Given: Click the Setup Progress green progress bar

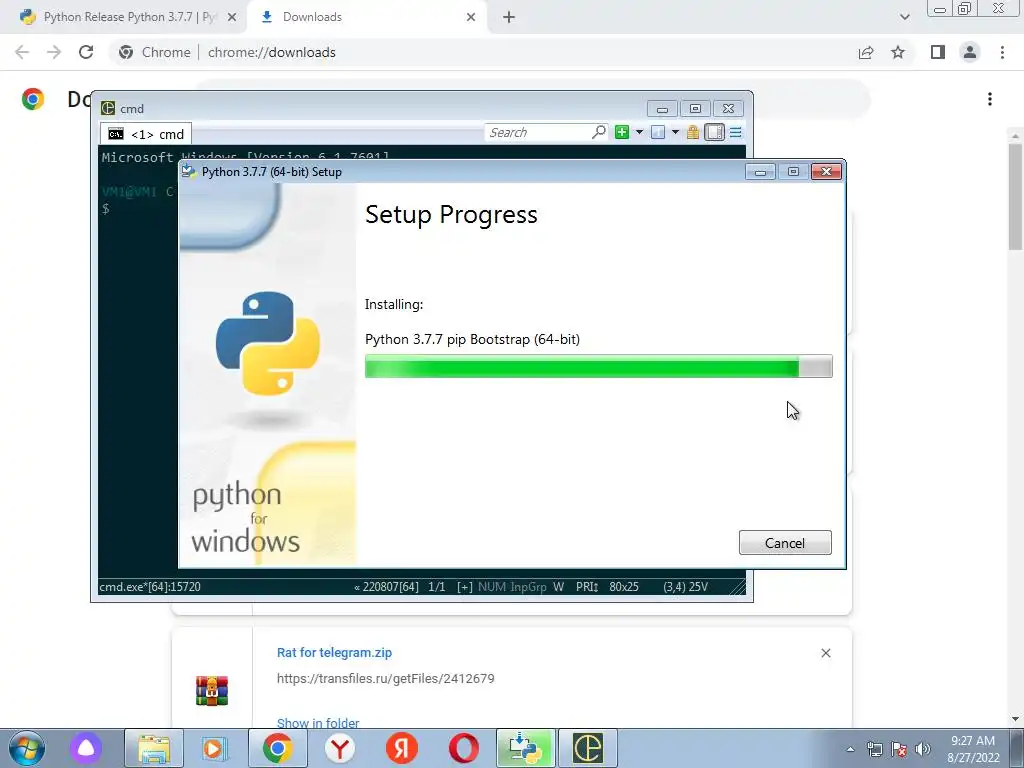Looking at the screenshot, I should point(598,366).
